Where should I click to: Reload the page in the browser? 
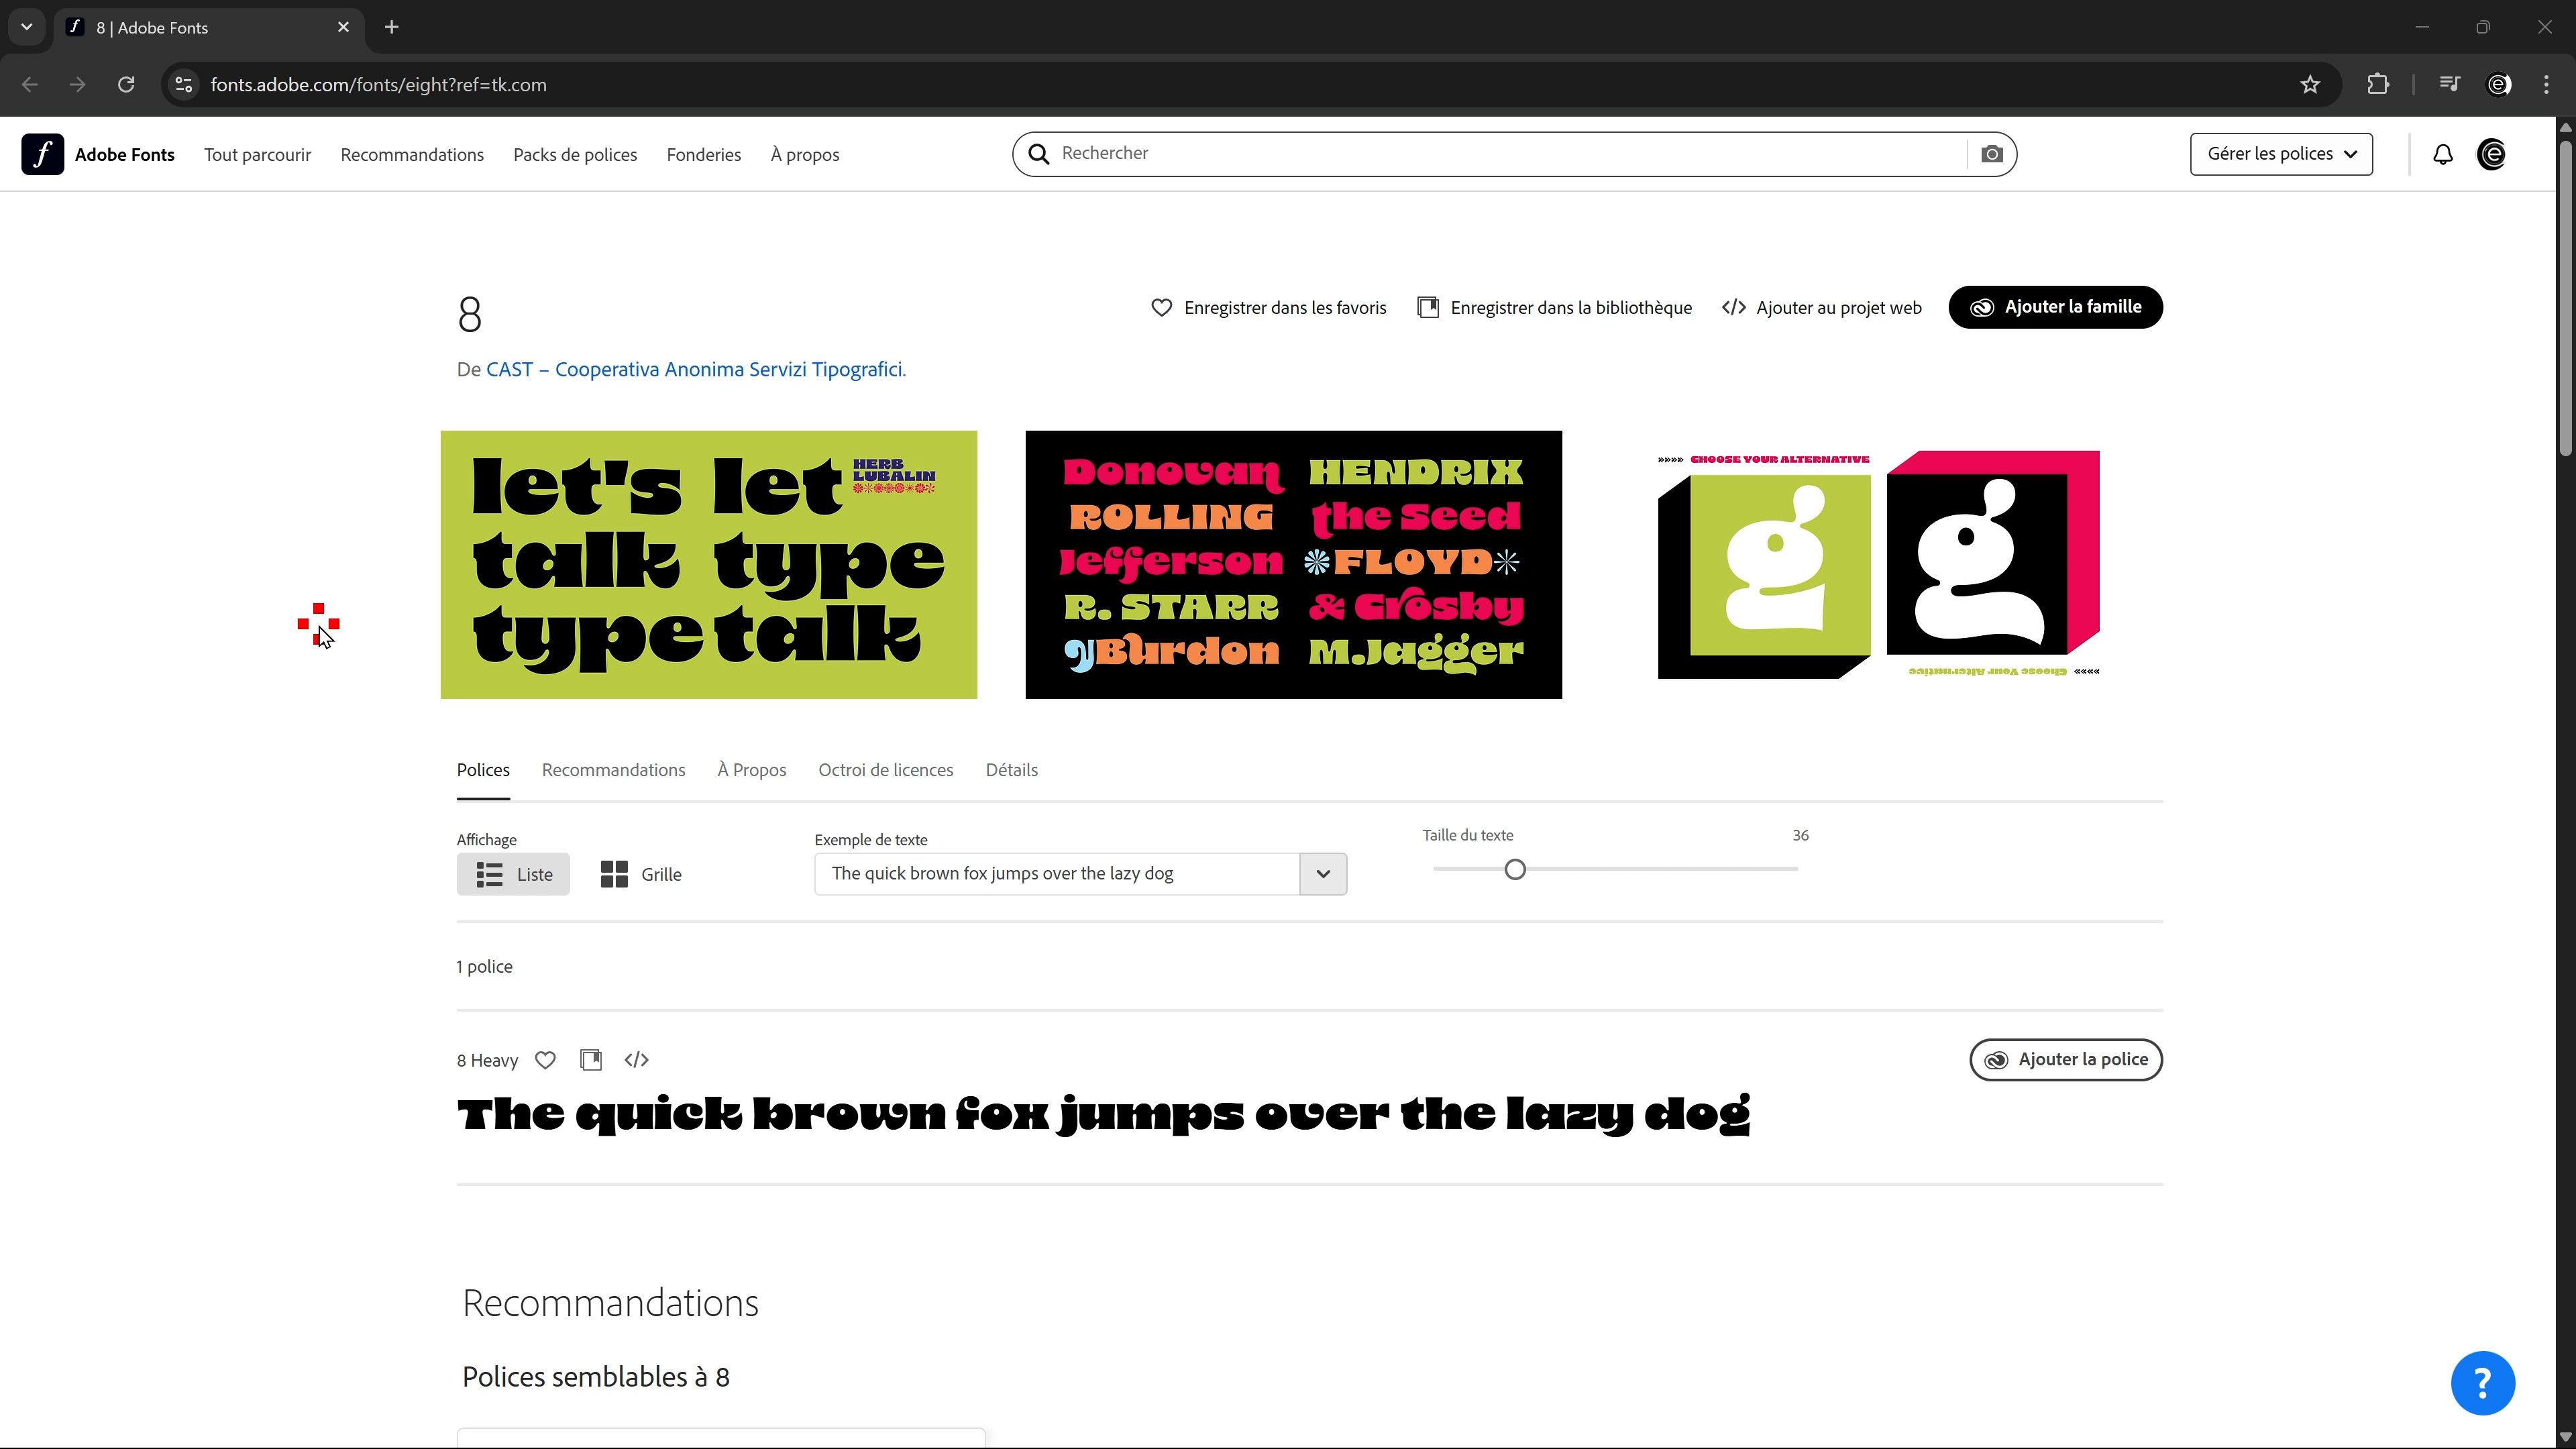126,85
